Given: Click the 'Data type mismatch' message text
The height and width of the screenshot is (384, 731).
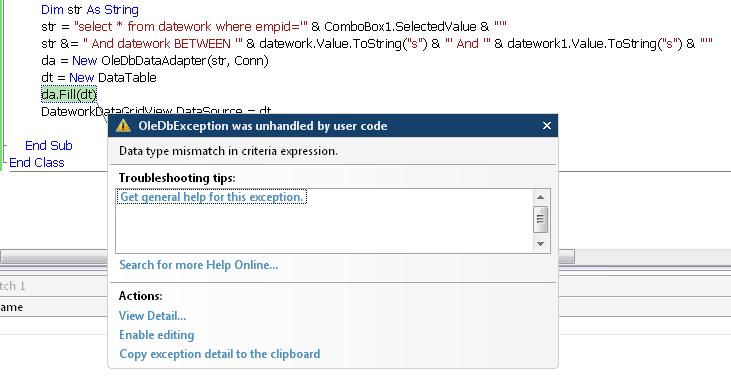Looking at the screenshot, I should tap(228, 151).
